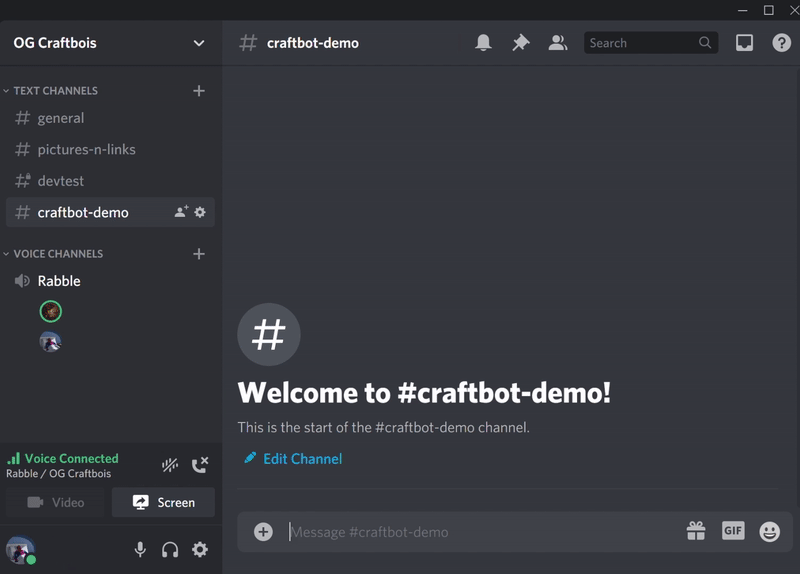Open the Inbox icon

744,42
